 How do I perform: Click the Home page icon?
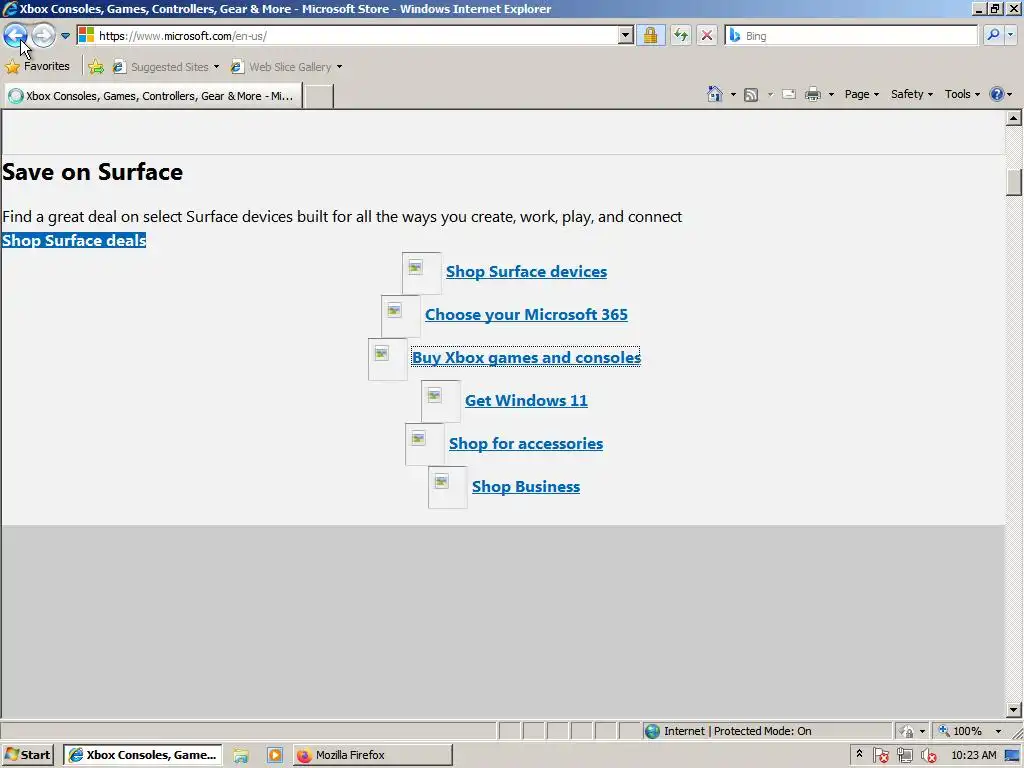715,94
